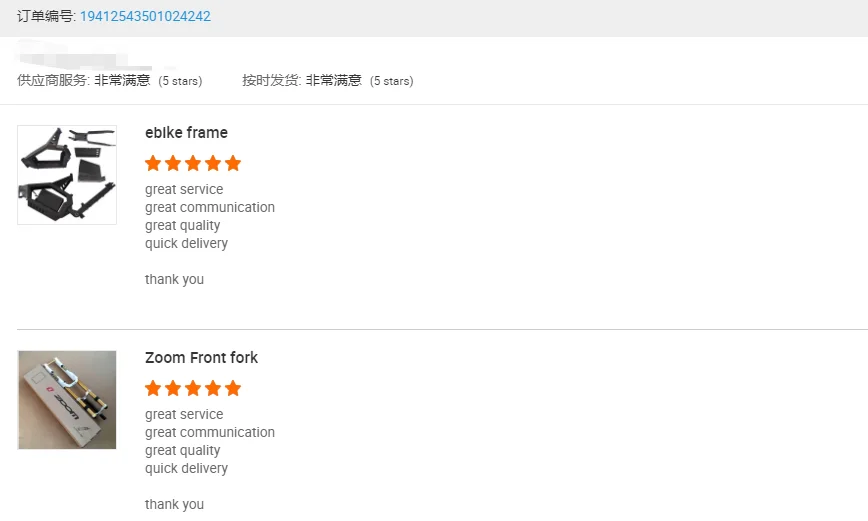The height and width of the screenshot is (521, 868).
Task: Click the 供应商服务 supplier service rating label
Action: [x=53, y=81]
